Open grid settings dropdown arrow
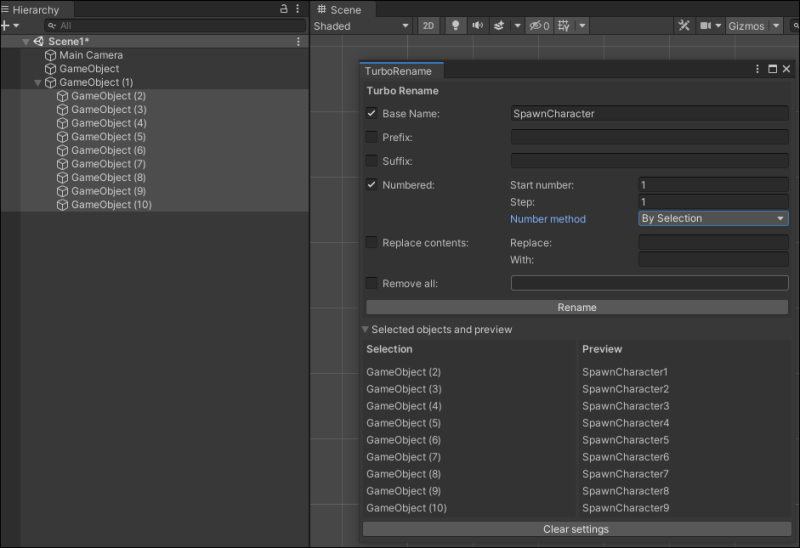Viewport: 800px width, 548px height. (582, 26)
